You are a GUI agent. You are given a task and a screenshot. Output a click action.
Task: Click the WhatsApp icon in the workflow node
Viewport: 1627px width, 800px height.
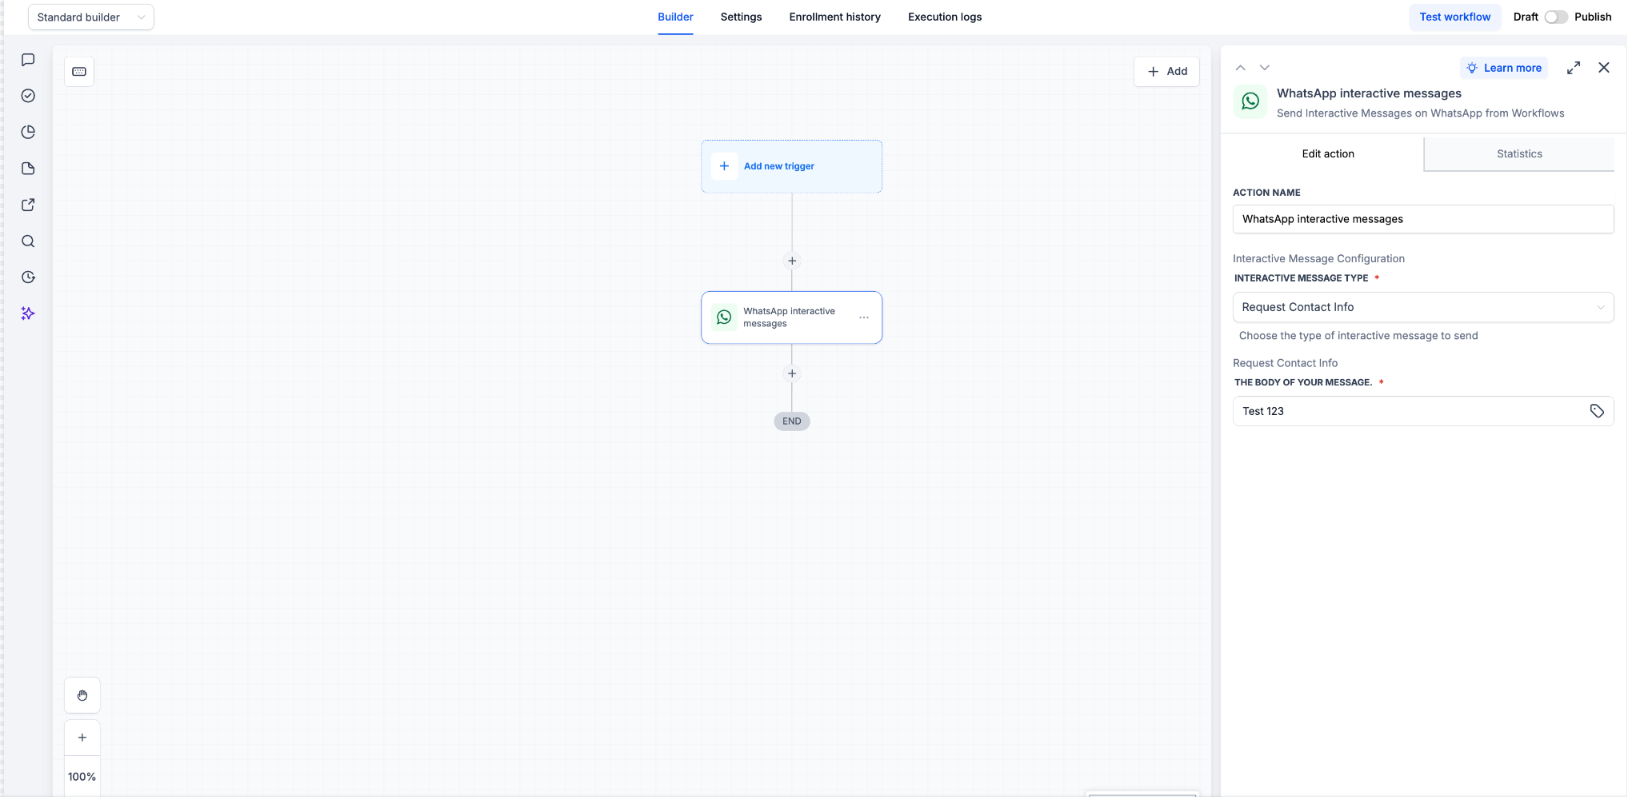pos(724,317)
